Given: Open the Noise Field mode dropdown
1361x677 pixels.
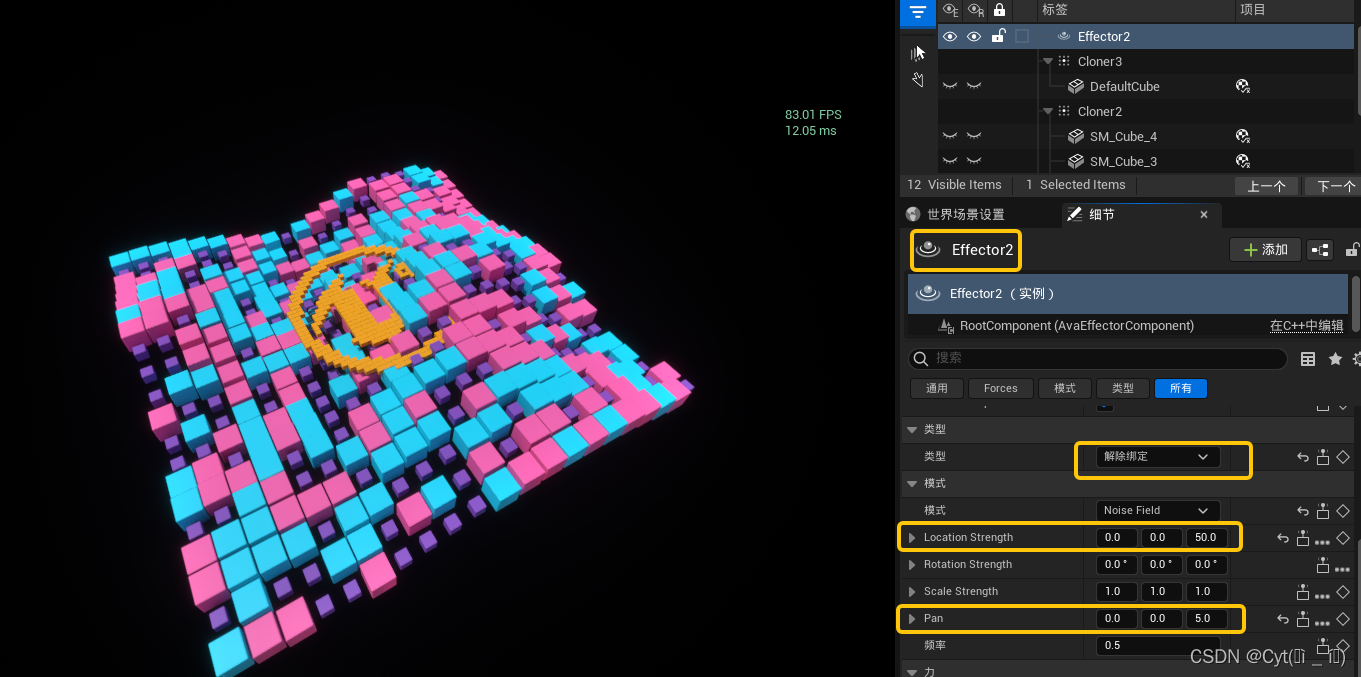Looking at the screenshot, I should [1158, 511].
